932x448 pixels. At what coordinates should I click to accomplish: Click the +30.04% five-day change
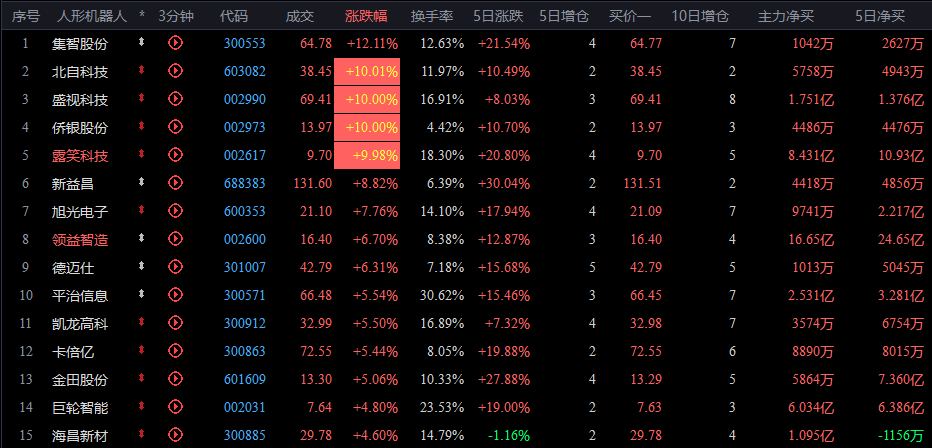coord(502,184)
